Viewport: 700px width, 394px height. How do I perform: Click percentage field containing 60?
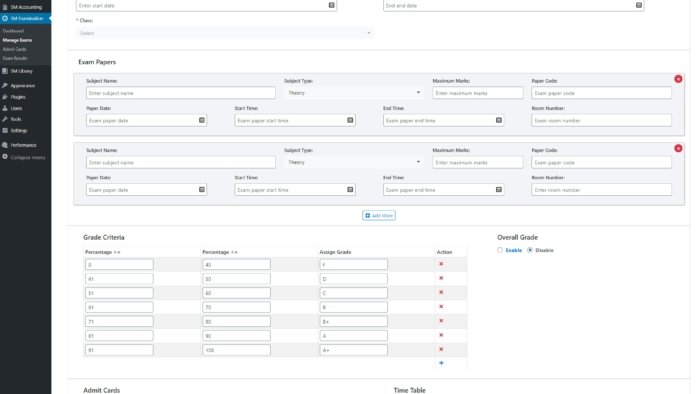click(236, 293)
